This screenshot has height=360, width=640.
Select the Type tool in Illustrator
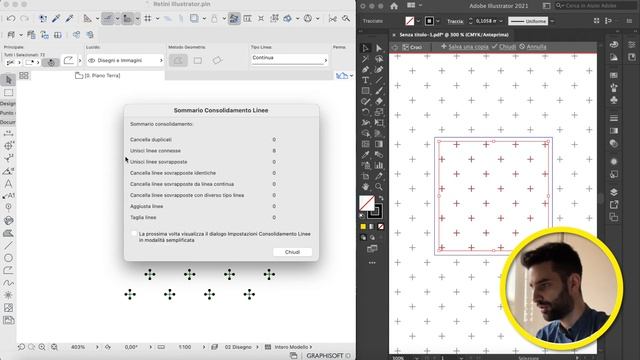coord(365,80)
